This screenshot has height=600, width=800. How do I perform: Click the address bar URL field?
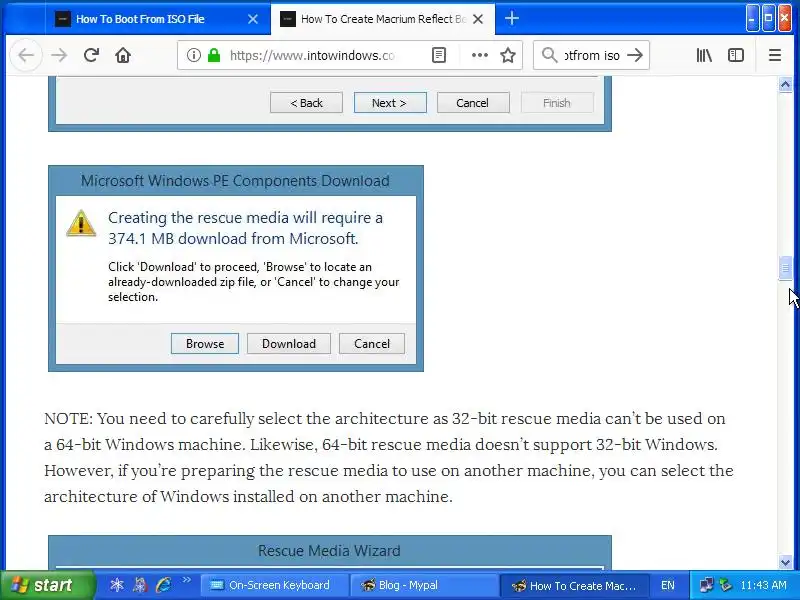(311, 55)
